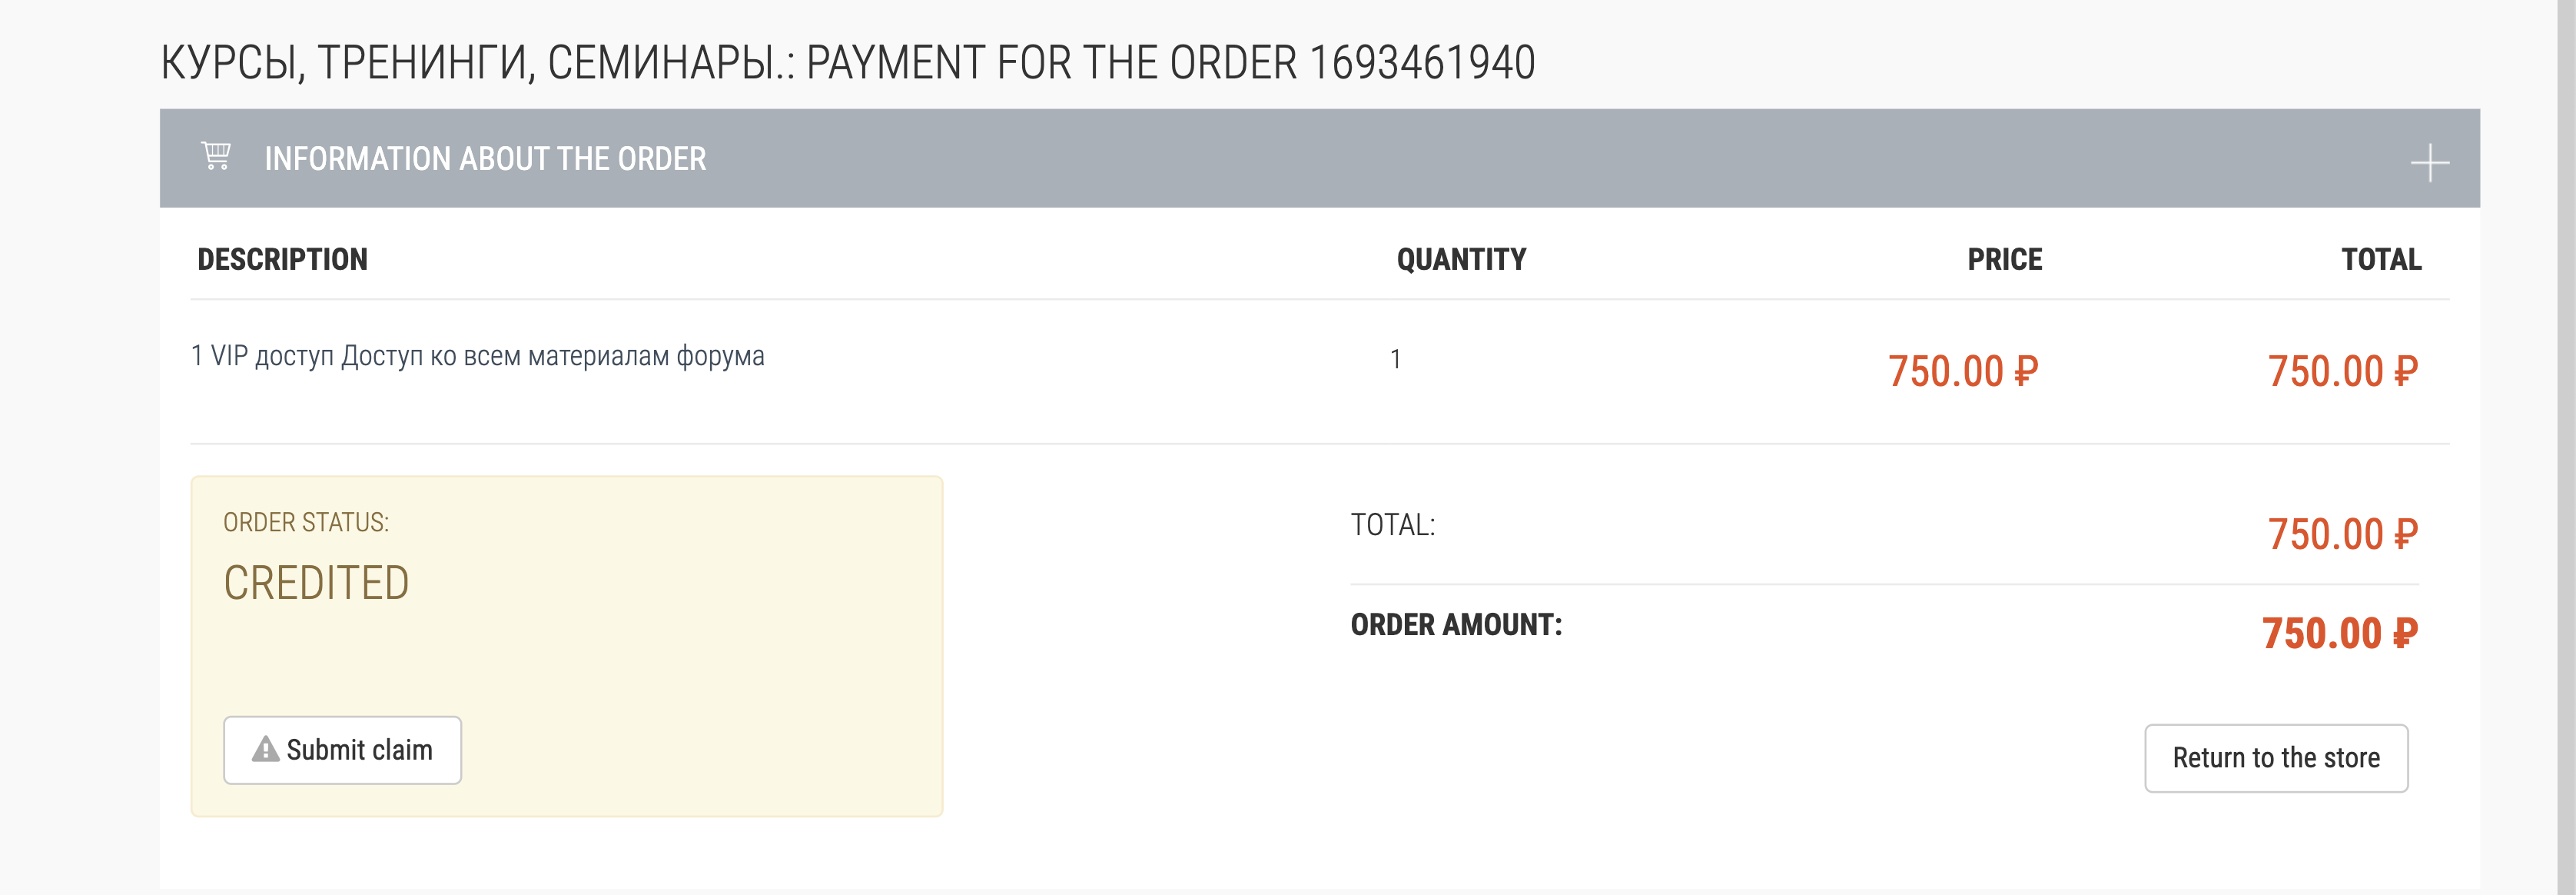
Task: Return to the store
Action: pyautogui.click(x=2276, y=758)
